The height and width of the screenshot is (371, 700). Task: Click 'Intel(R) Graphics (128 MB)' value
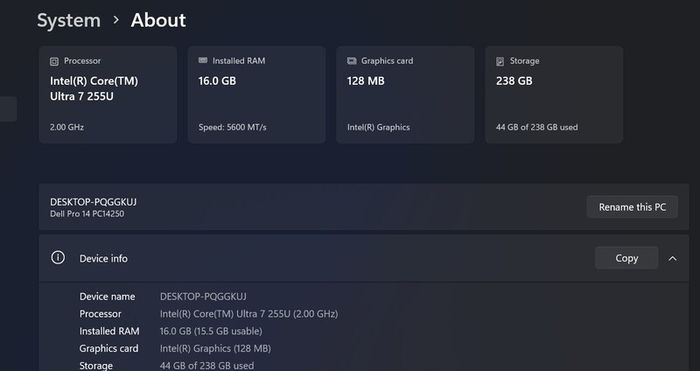coord(216,349)
